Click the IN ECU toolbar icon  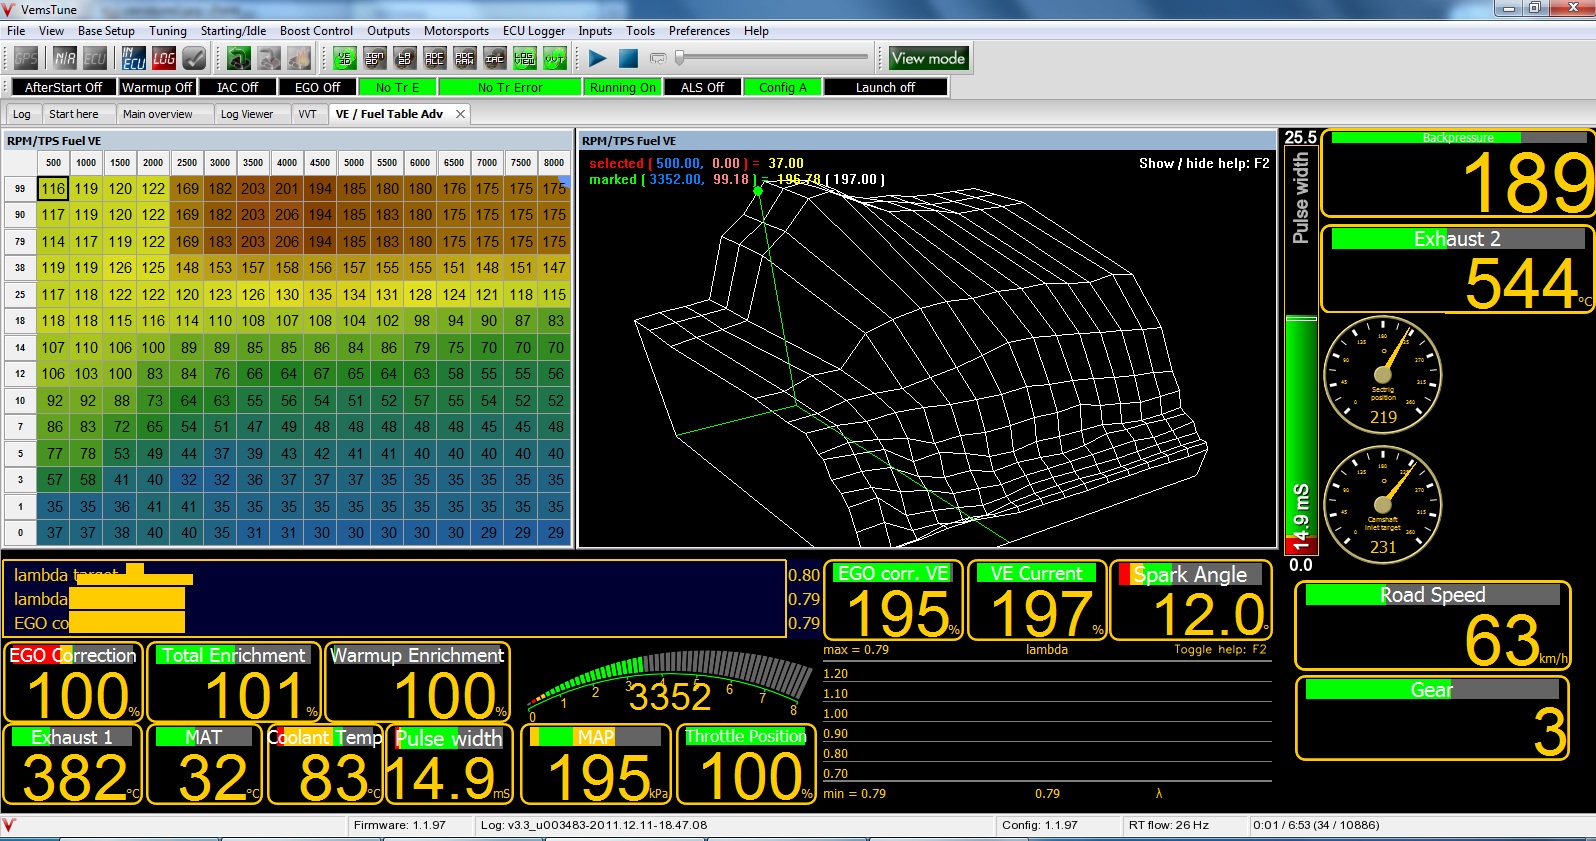pos(134,59)
